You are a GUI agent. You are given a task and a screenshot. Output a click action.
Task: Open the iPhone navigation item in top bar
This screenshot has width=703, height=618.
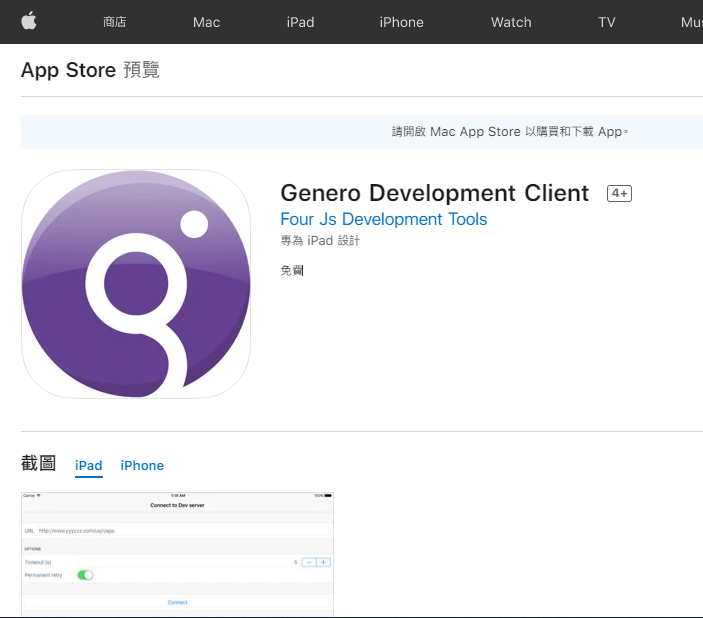pyautogui.click(x=401, y=22)
